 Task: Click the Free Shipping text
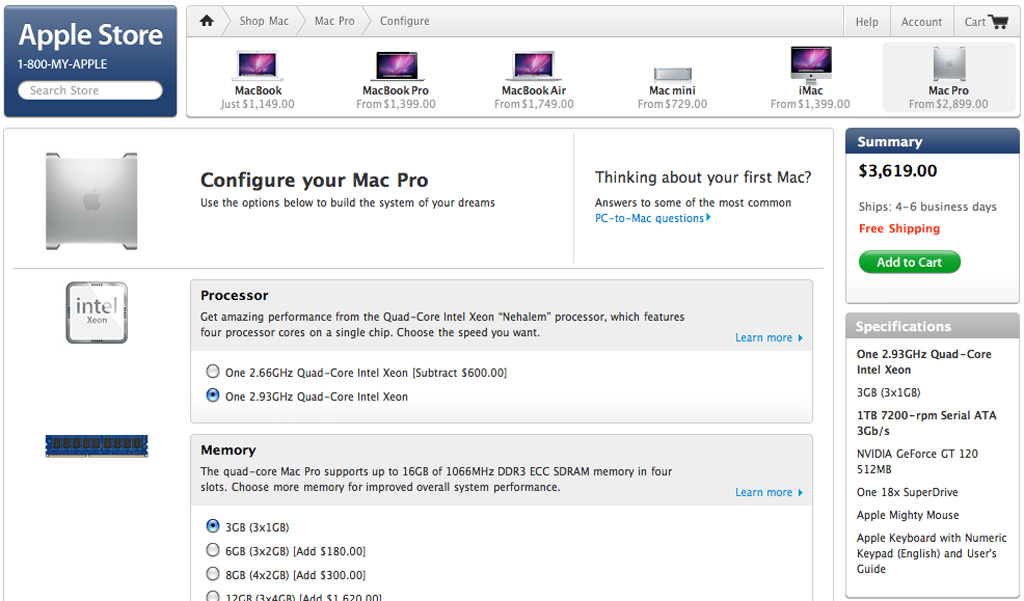click(899, 229)
